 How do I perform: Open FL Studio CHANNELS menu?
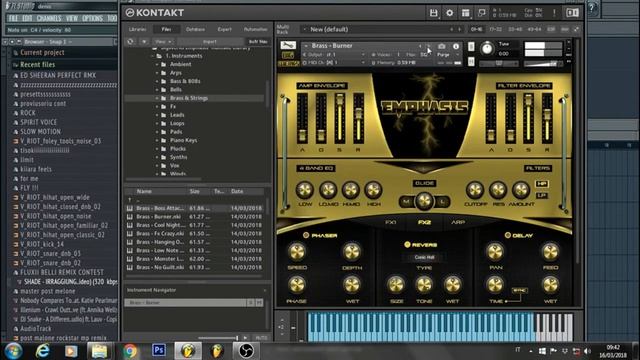[x=49, y=18]
